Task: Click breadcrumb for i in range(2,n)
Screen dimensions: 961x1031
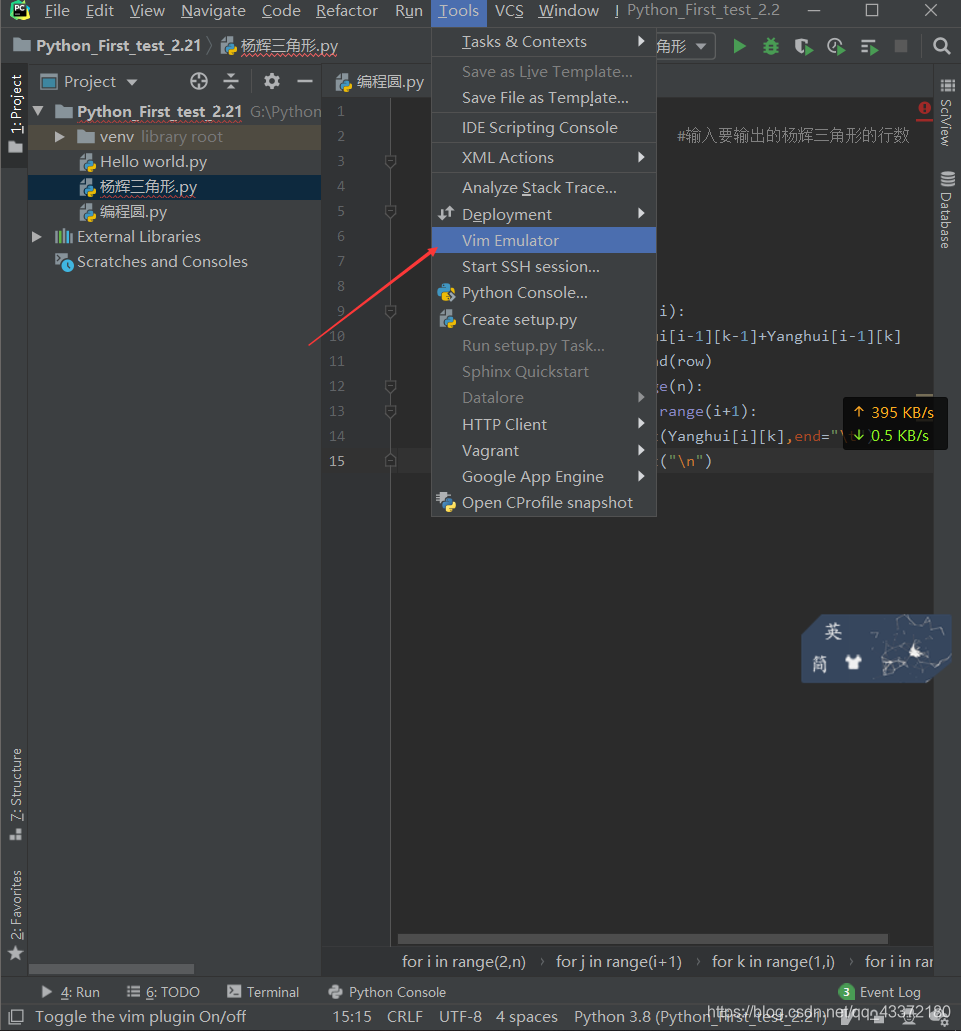Action: click(x=463, y=962)
